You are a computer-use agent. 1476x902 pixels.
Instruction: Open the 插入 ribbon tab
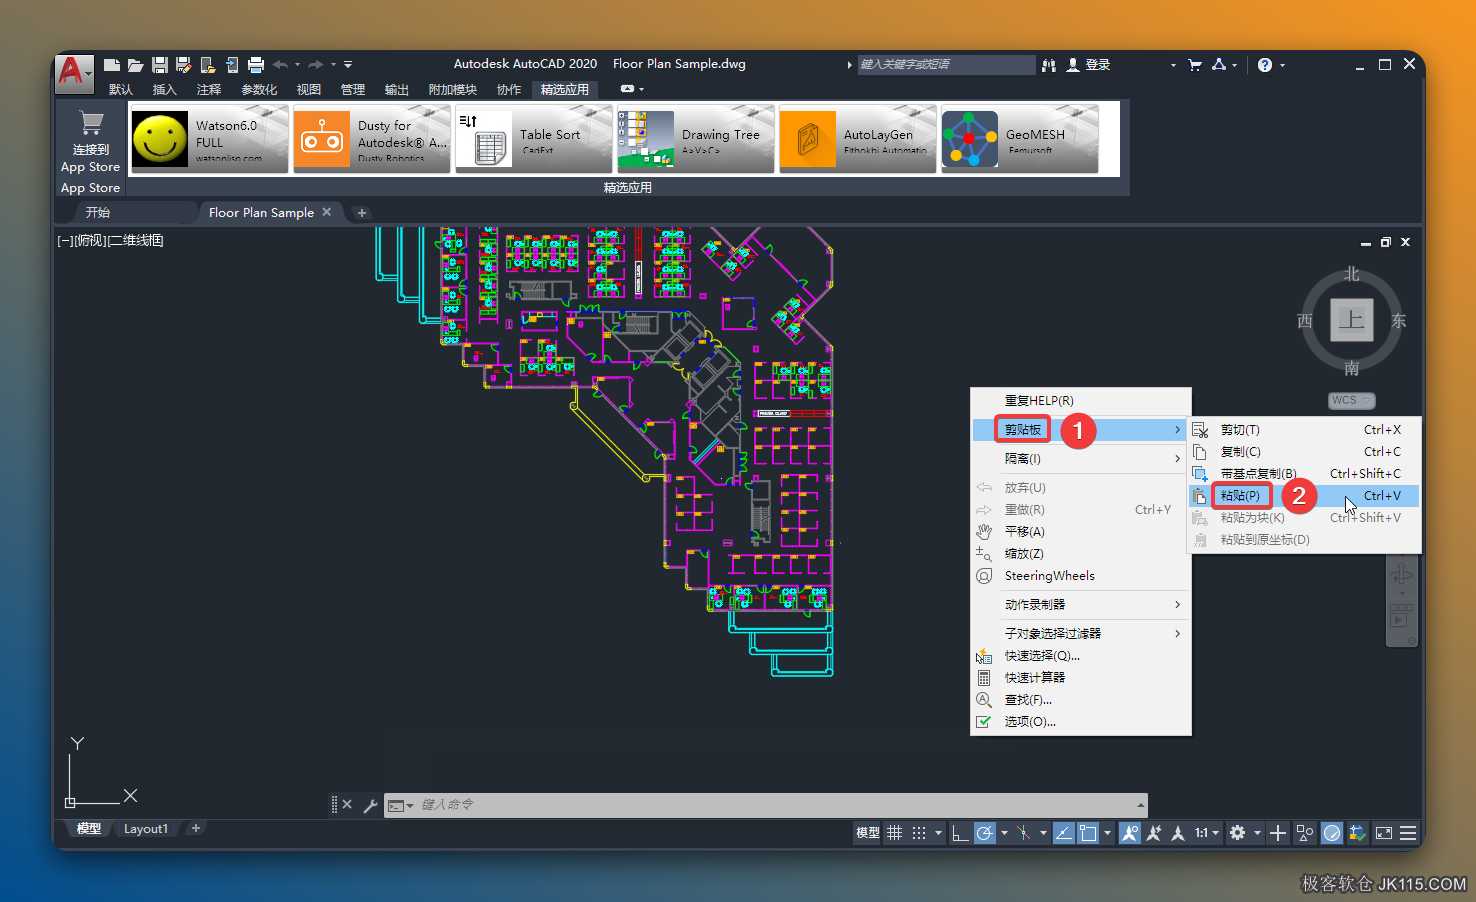164,89
